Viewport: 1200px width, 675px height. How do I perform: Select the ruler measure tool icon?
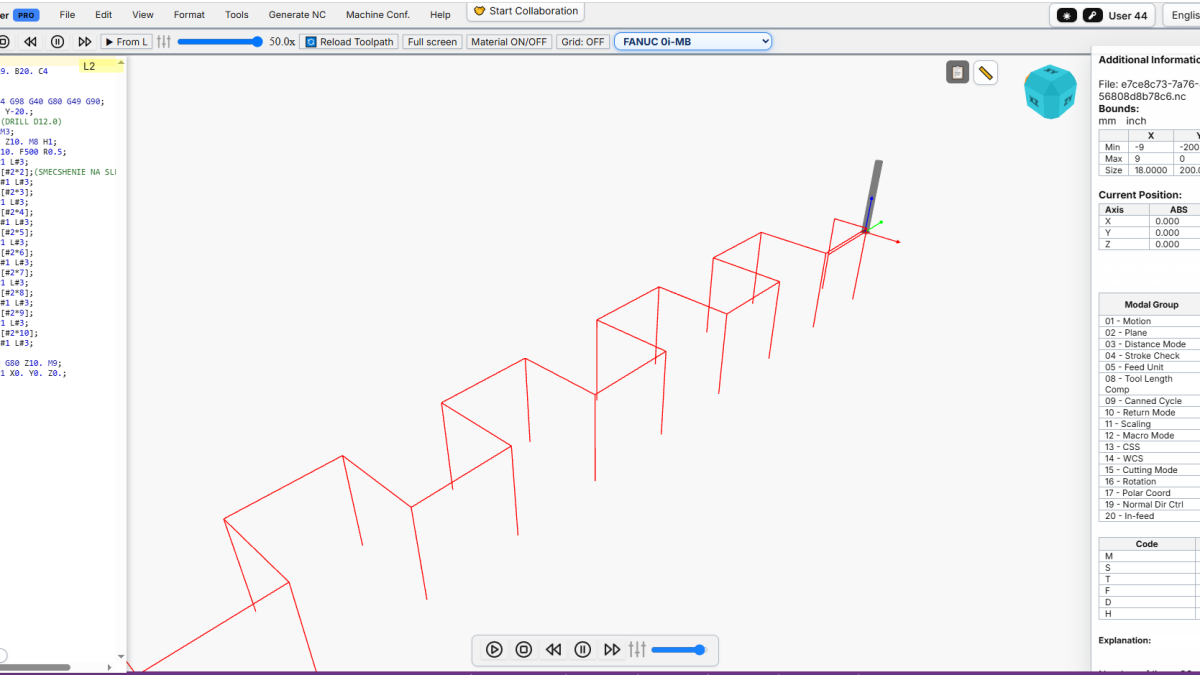985,72
